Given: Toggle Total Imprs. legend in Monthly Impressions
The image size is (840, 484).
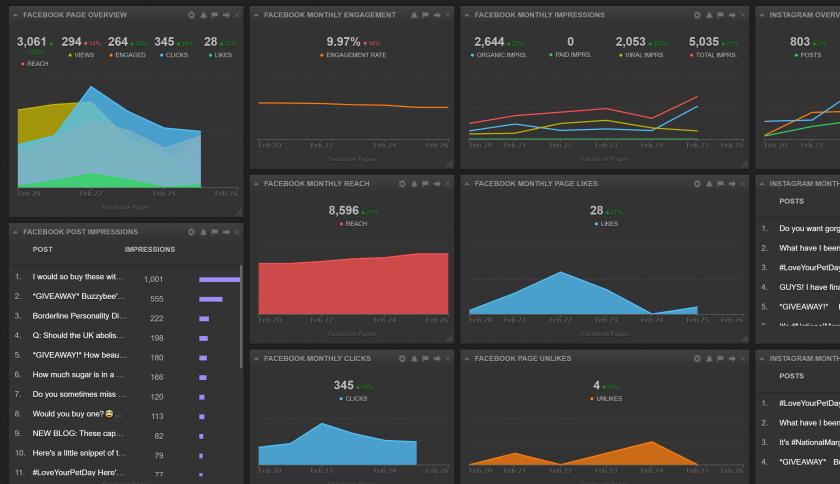Looking at the screenshot, I should 713,55.
